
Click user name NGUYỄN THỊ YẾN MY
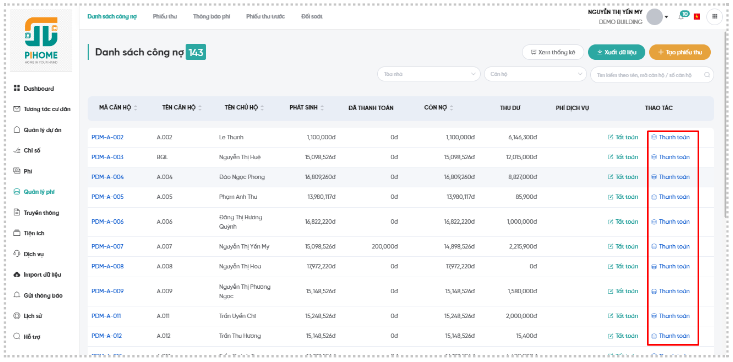coord(615,12)
